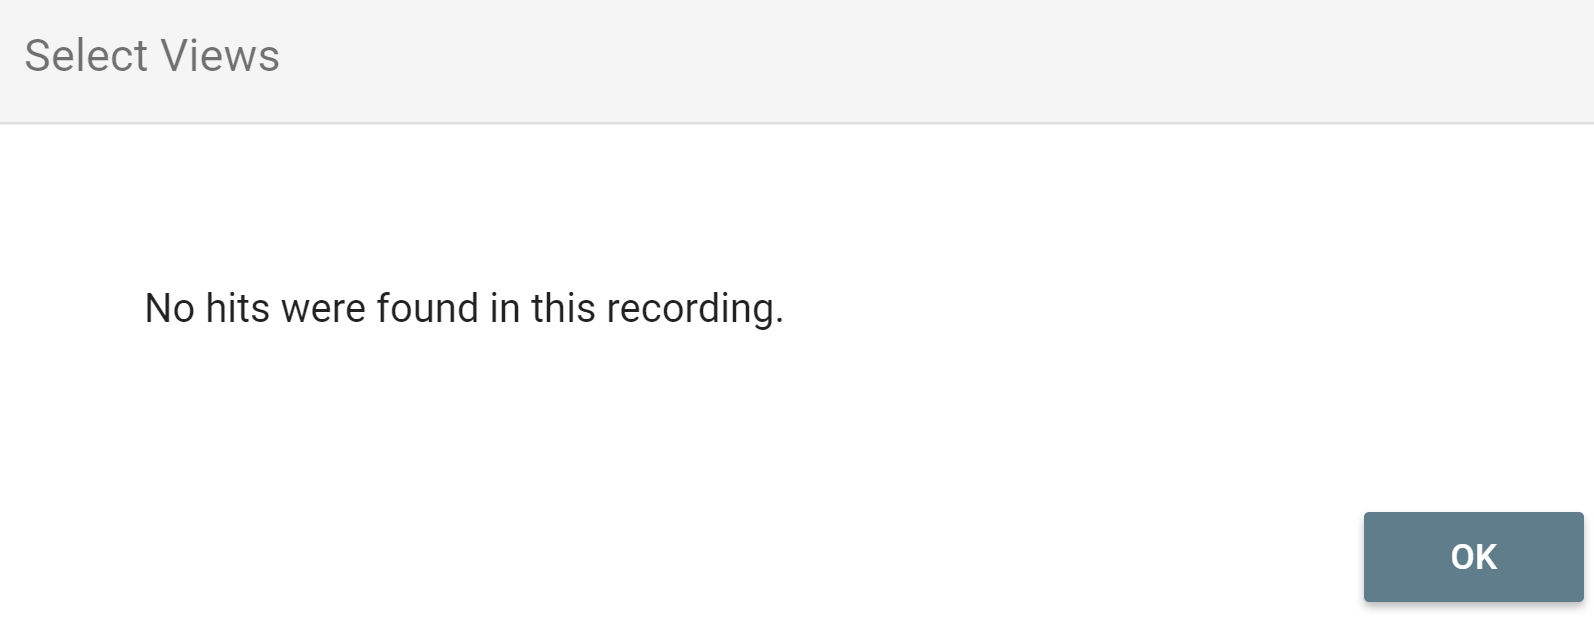
Task: Click the white dialog body area
Action: click(800, 440)
